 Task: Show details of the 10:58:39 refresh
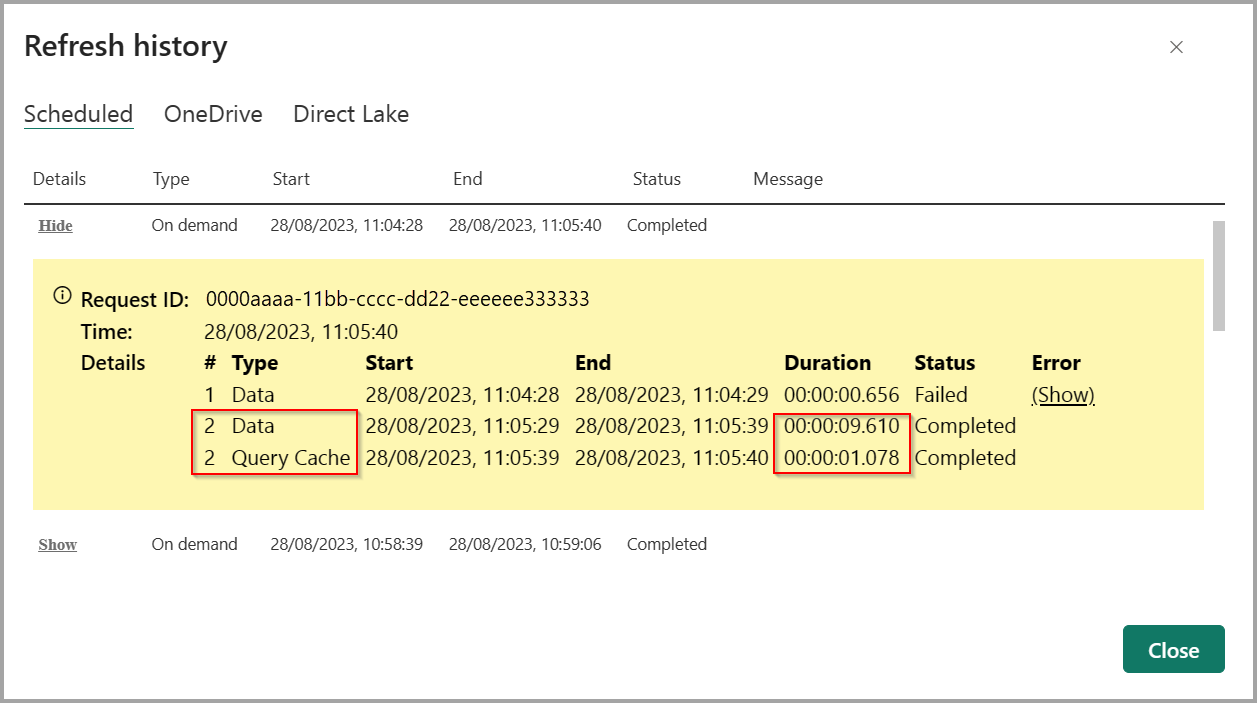tap(57, 544)
